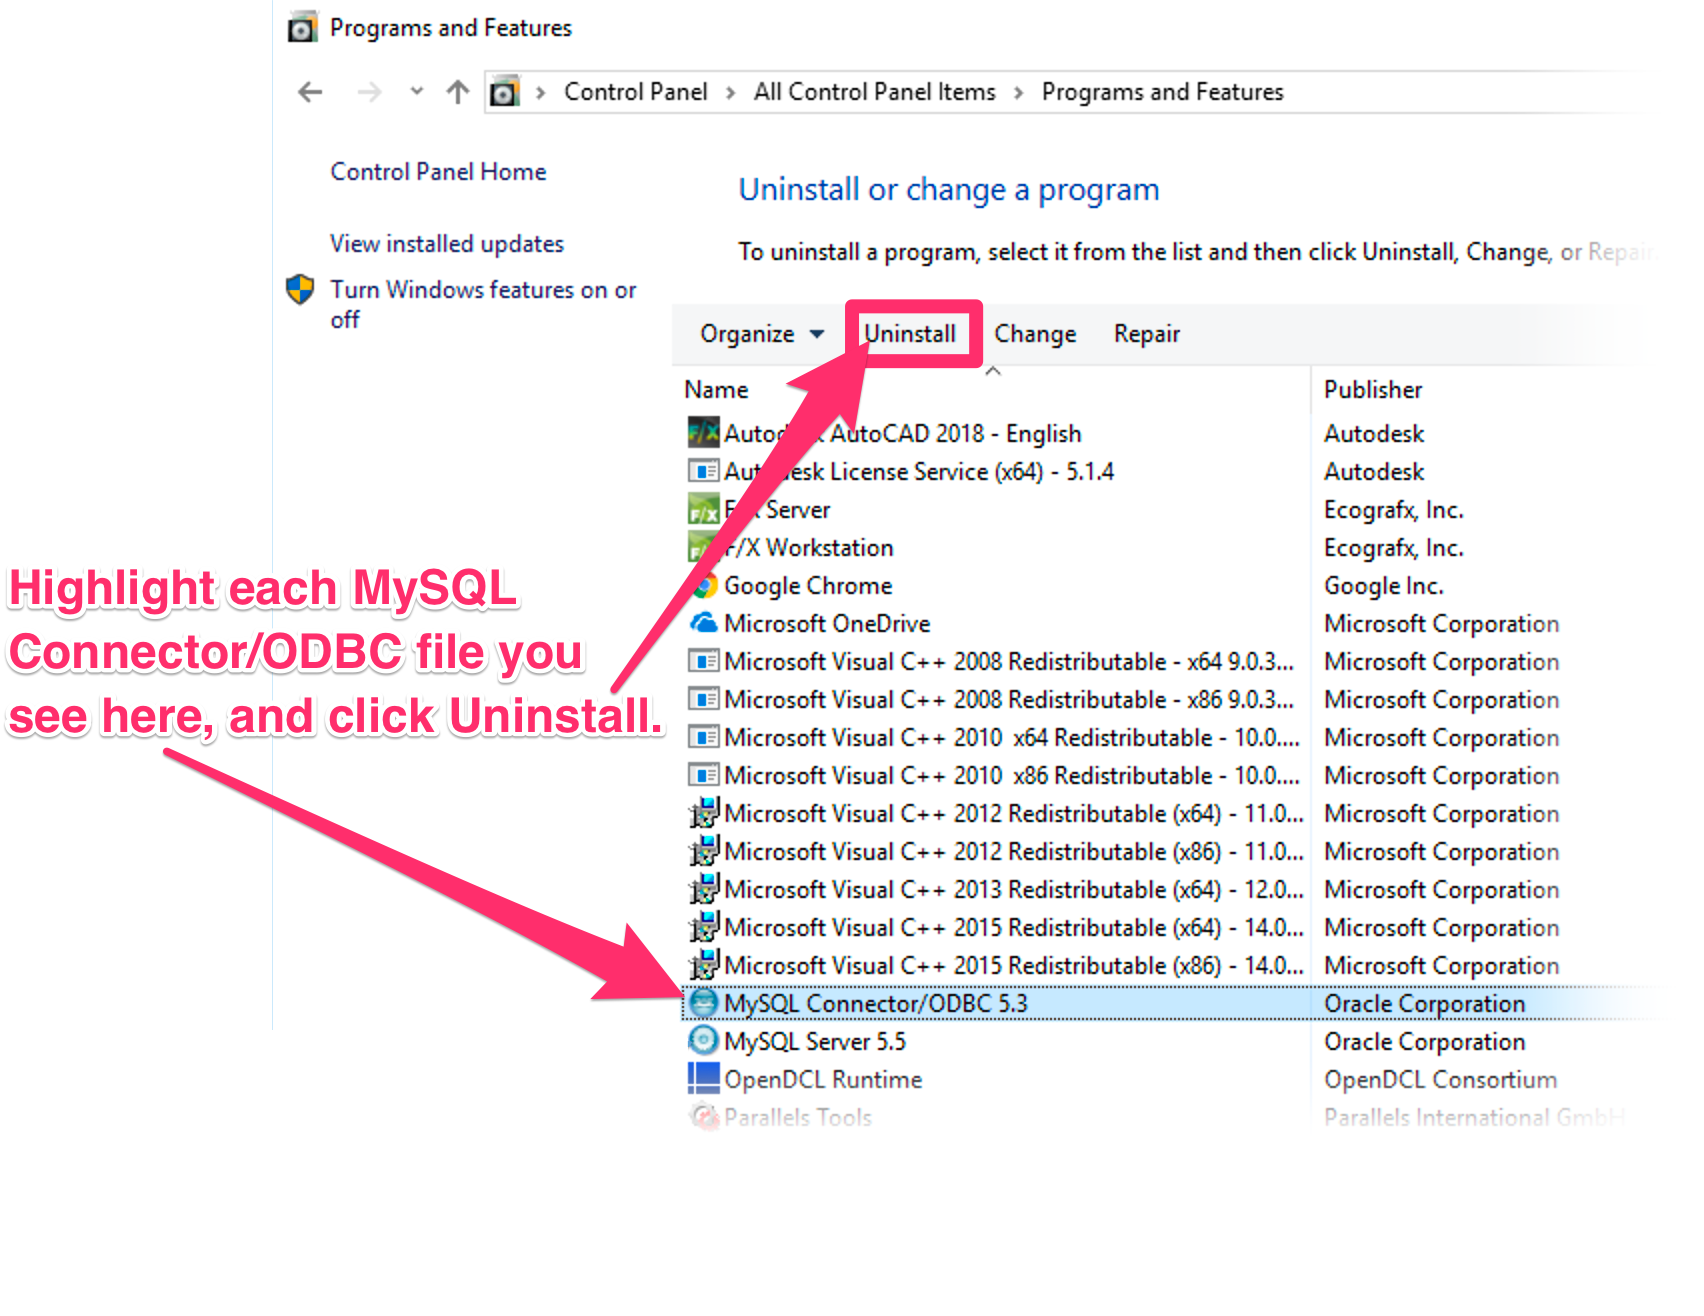Image resolution: width=1704 pixels, height=1316 pixels.
Task: Open View installed updates link
Action: point(447,244)
